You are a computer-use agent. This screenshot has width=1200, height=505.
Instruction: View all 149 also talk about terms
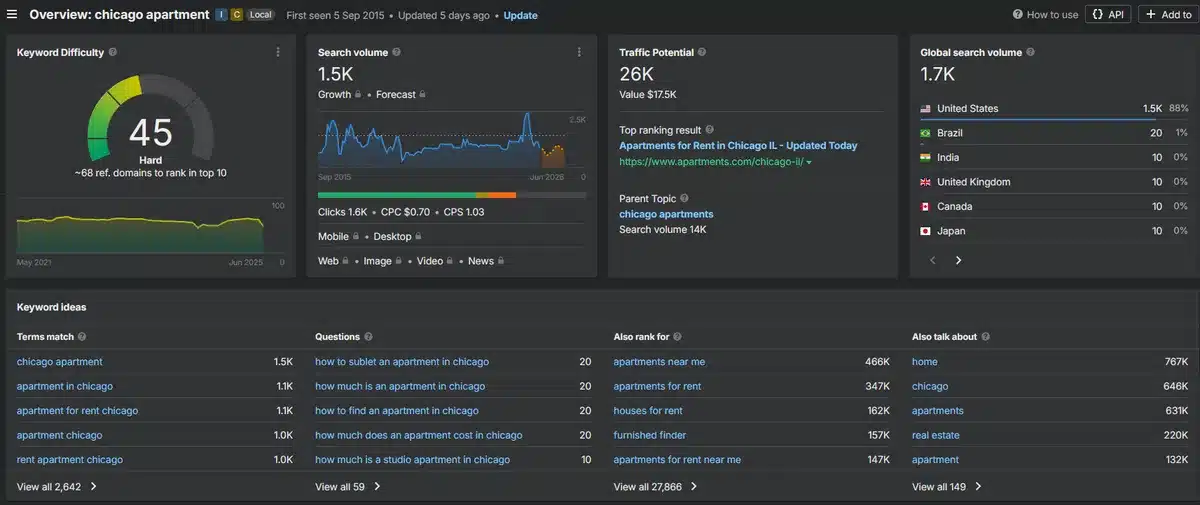[x=947, y=487]
